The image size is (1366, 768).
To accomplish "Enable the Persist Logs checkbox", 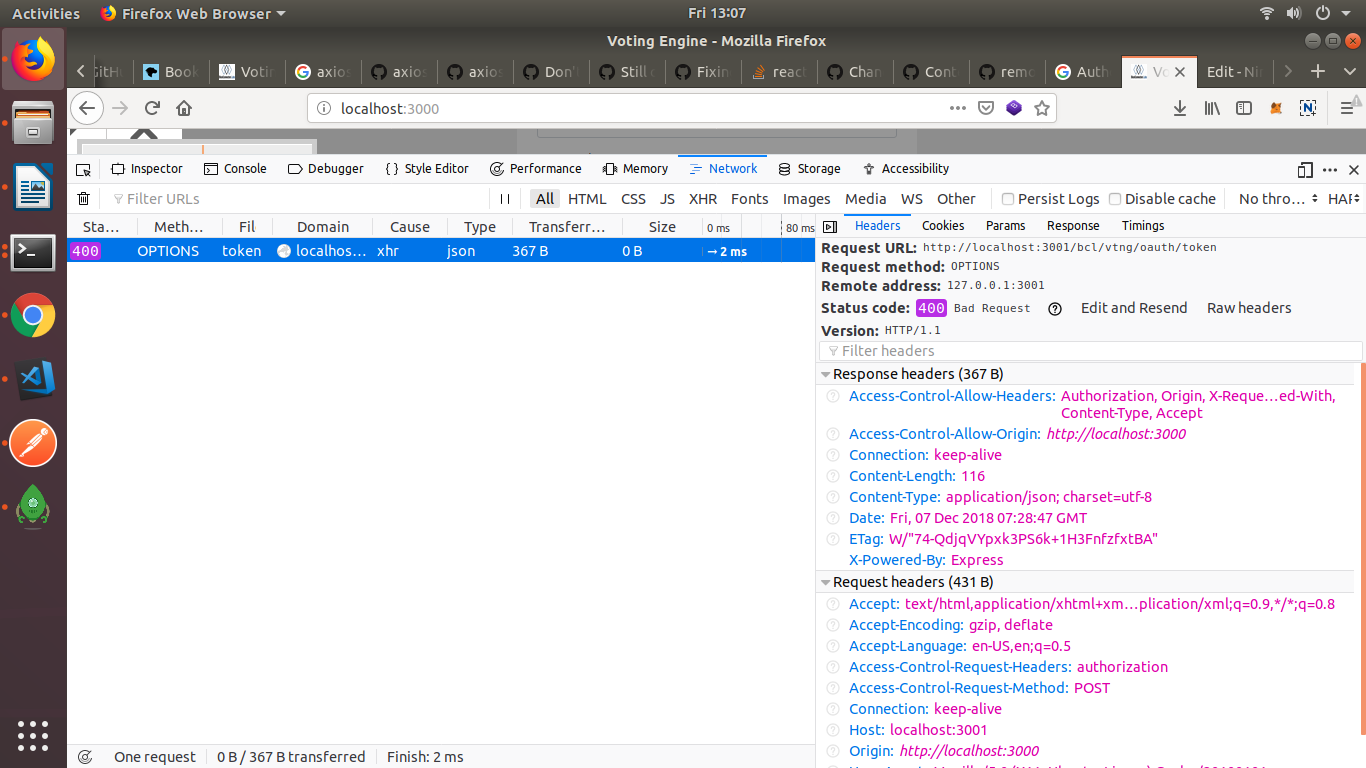I will pos(1008,199).
